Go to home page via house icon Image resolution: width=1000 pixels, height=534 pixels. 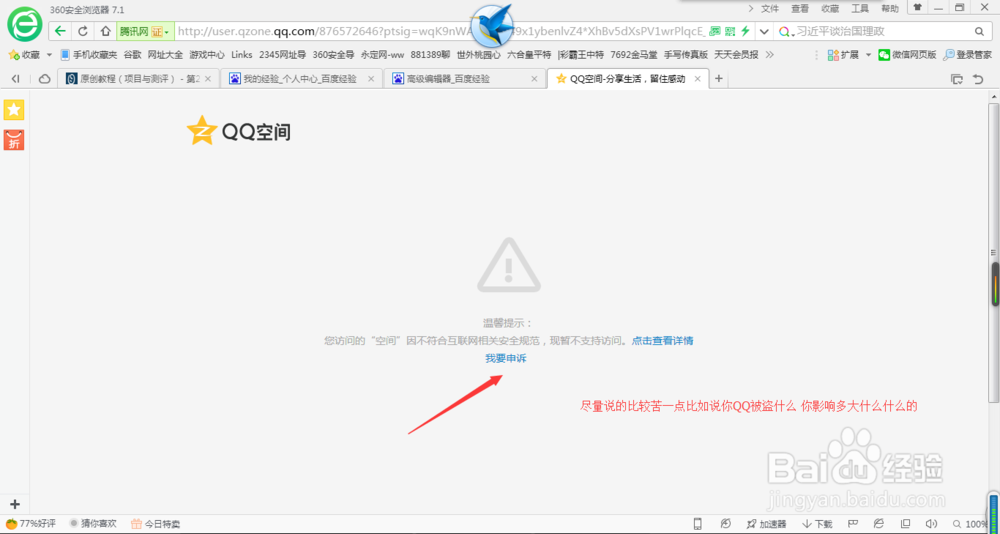(x=106, y=31)
